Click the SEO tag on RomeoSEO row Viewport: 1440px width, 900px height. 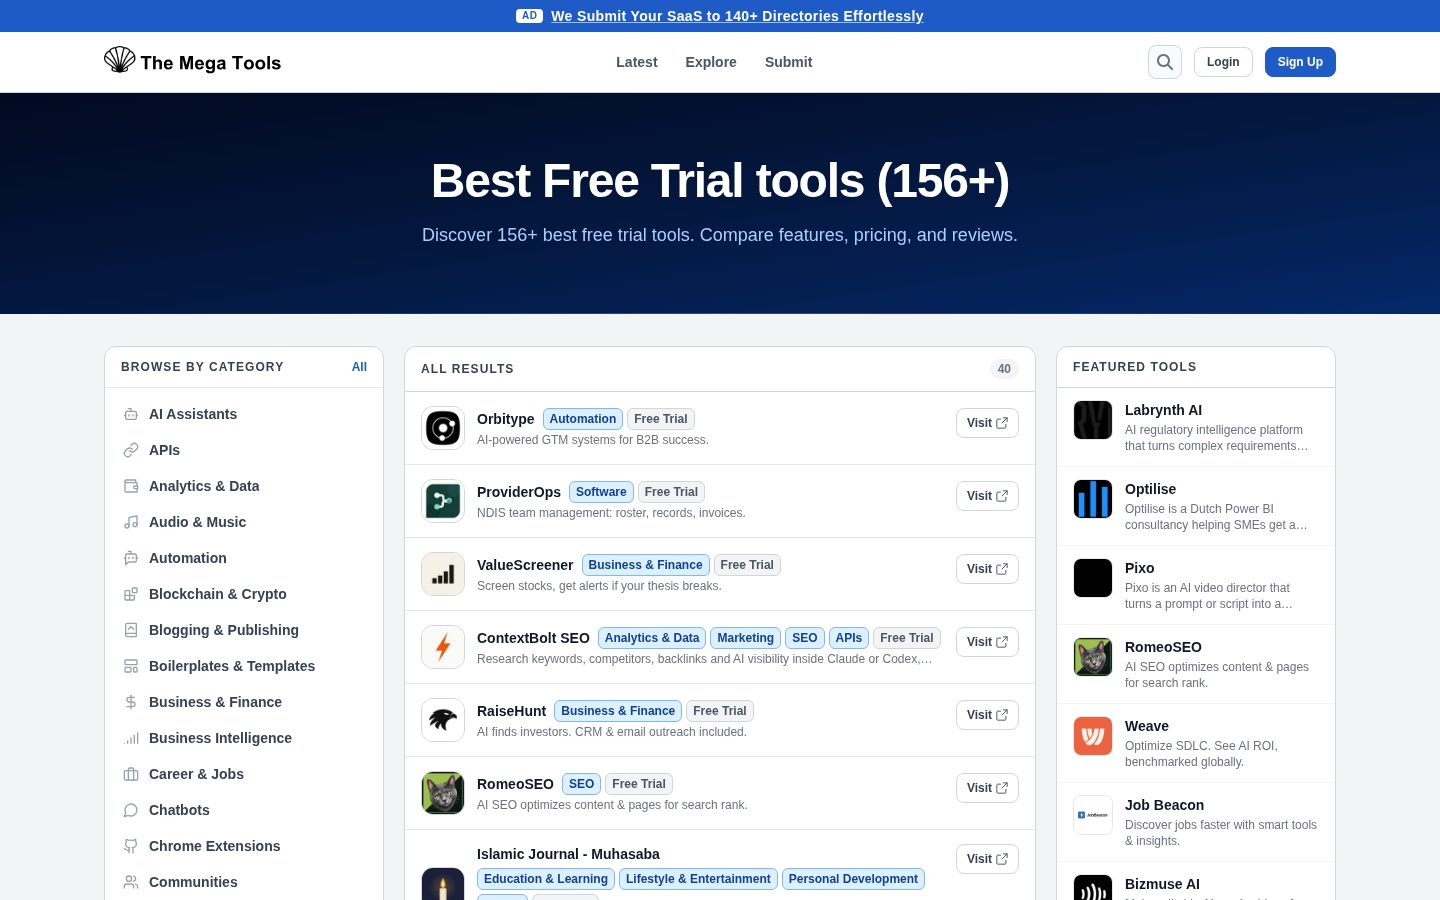(581, 784)
